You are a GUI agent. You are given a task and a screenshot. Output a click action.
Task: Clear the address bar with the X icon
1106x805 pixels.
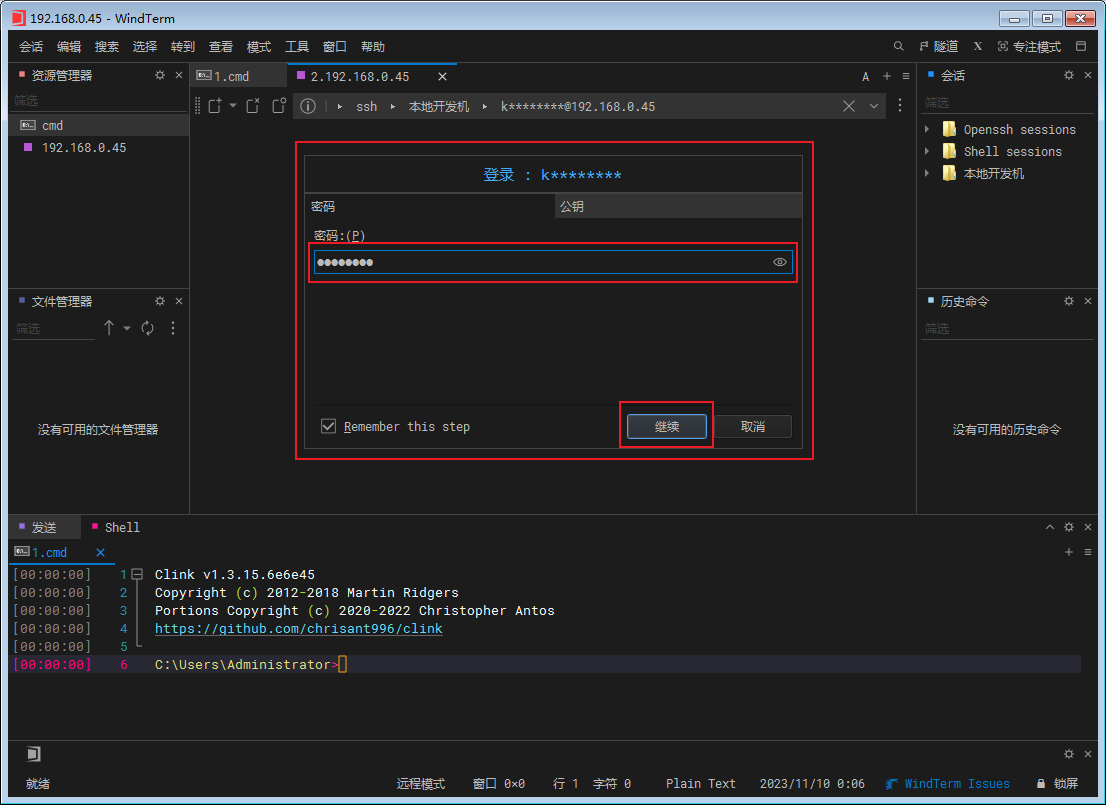849,106
